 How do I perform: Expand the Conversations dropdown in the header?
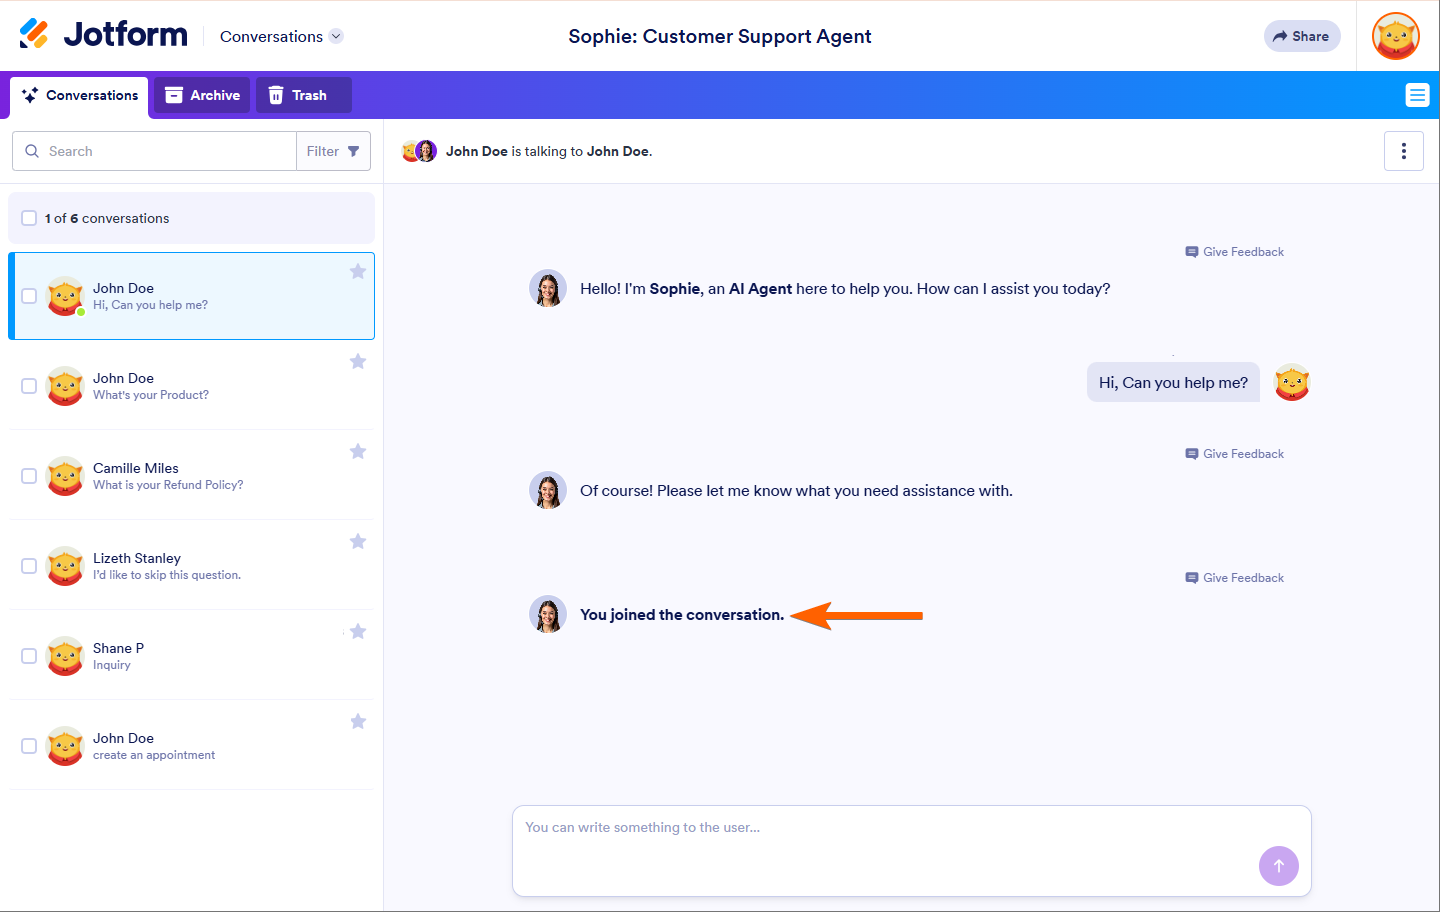281,37
